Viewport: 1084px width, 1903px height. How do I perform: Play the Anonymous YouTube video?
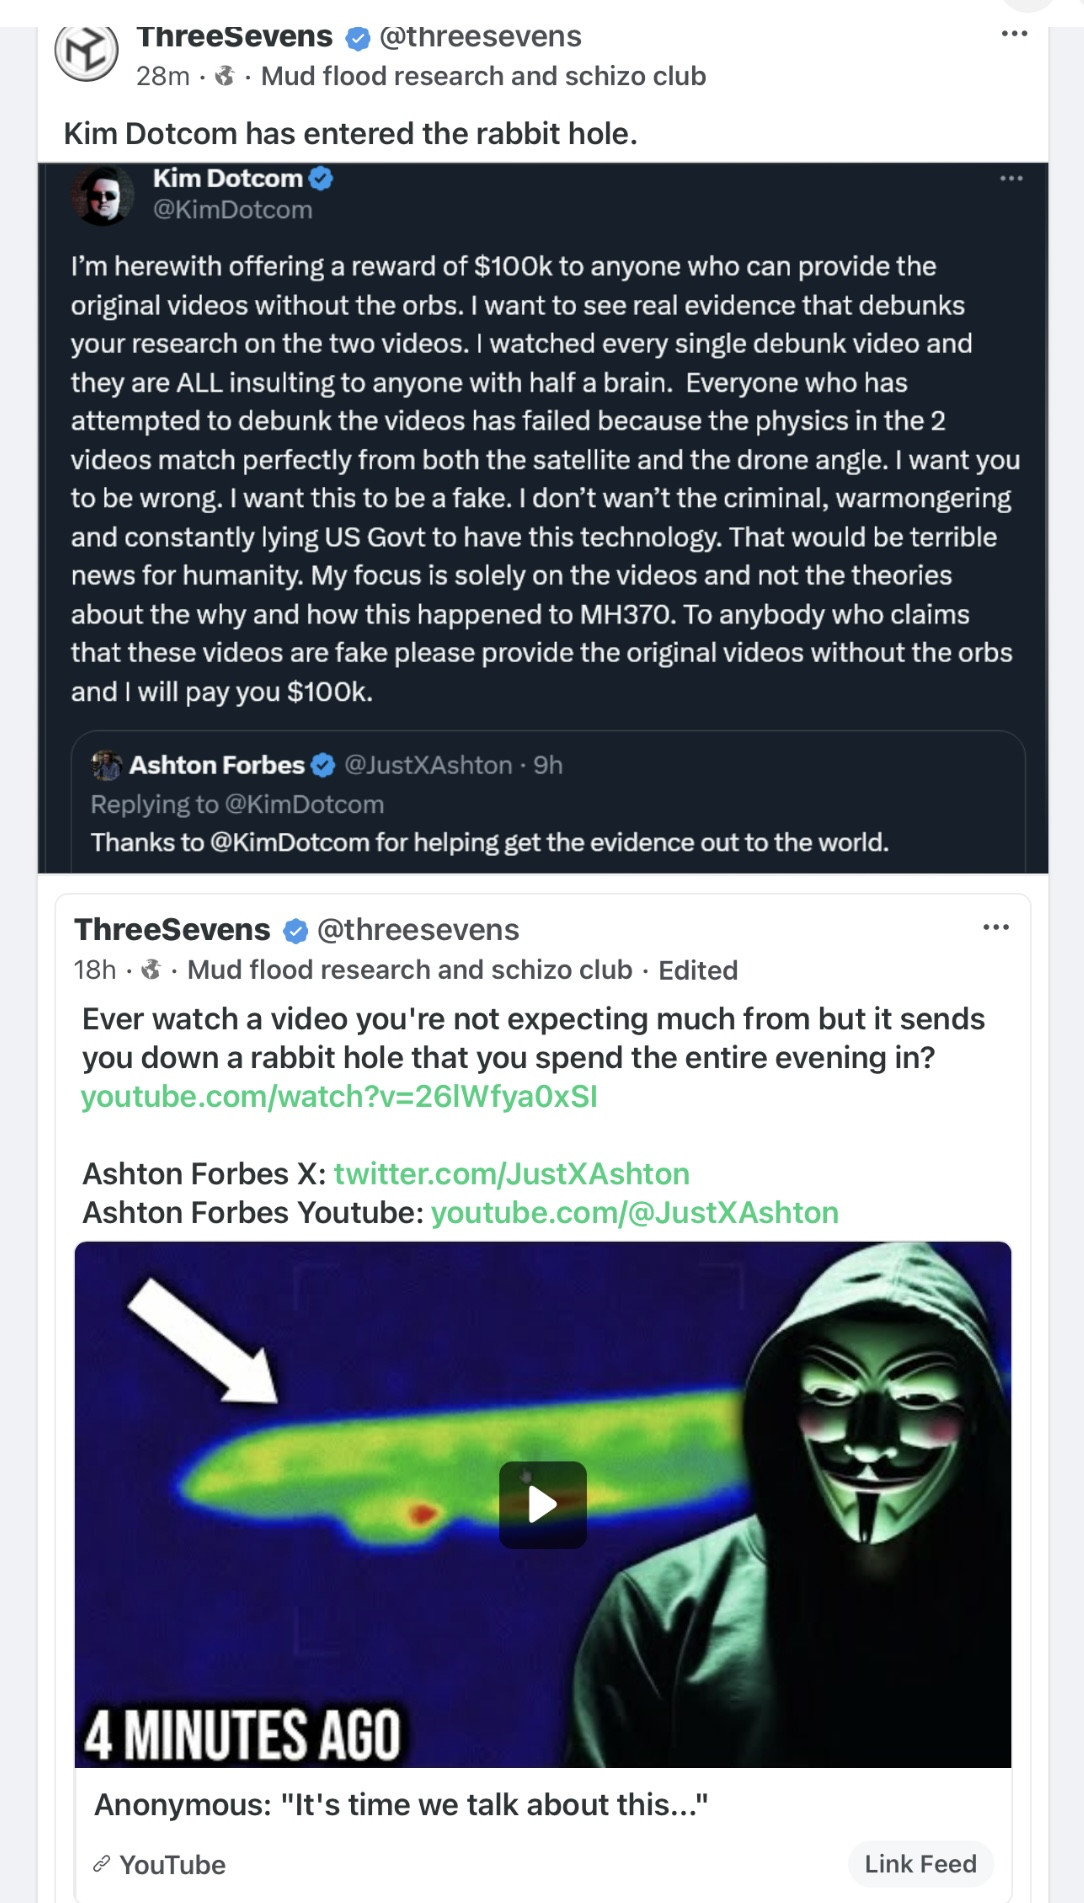click(x=542, y=1505)
